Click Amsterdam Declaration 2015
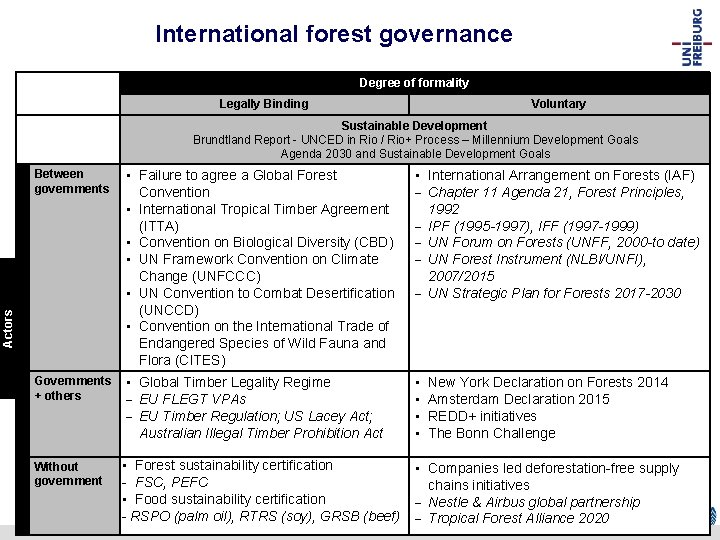720x540 pixels. (x=518, y=399)
